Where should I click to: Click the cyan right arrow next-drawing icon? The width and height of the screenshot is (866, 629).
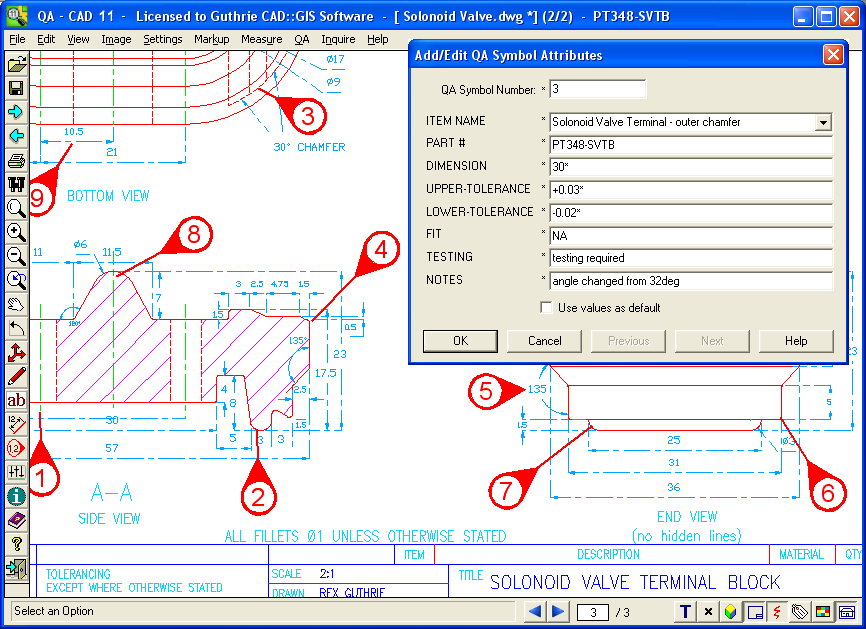(17, 112)
